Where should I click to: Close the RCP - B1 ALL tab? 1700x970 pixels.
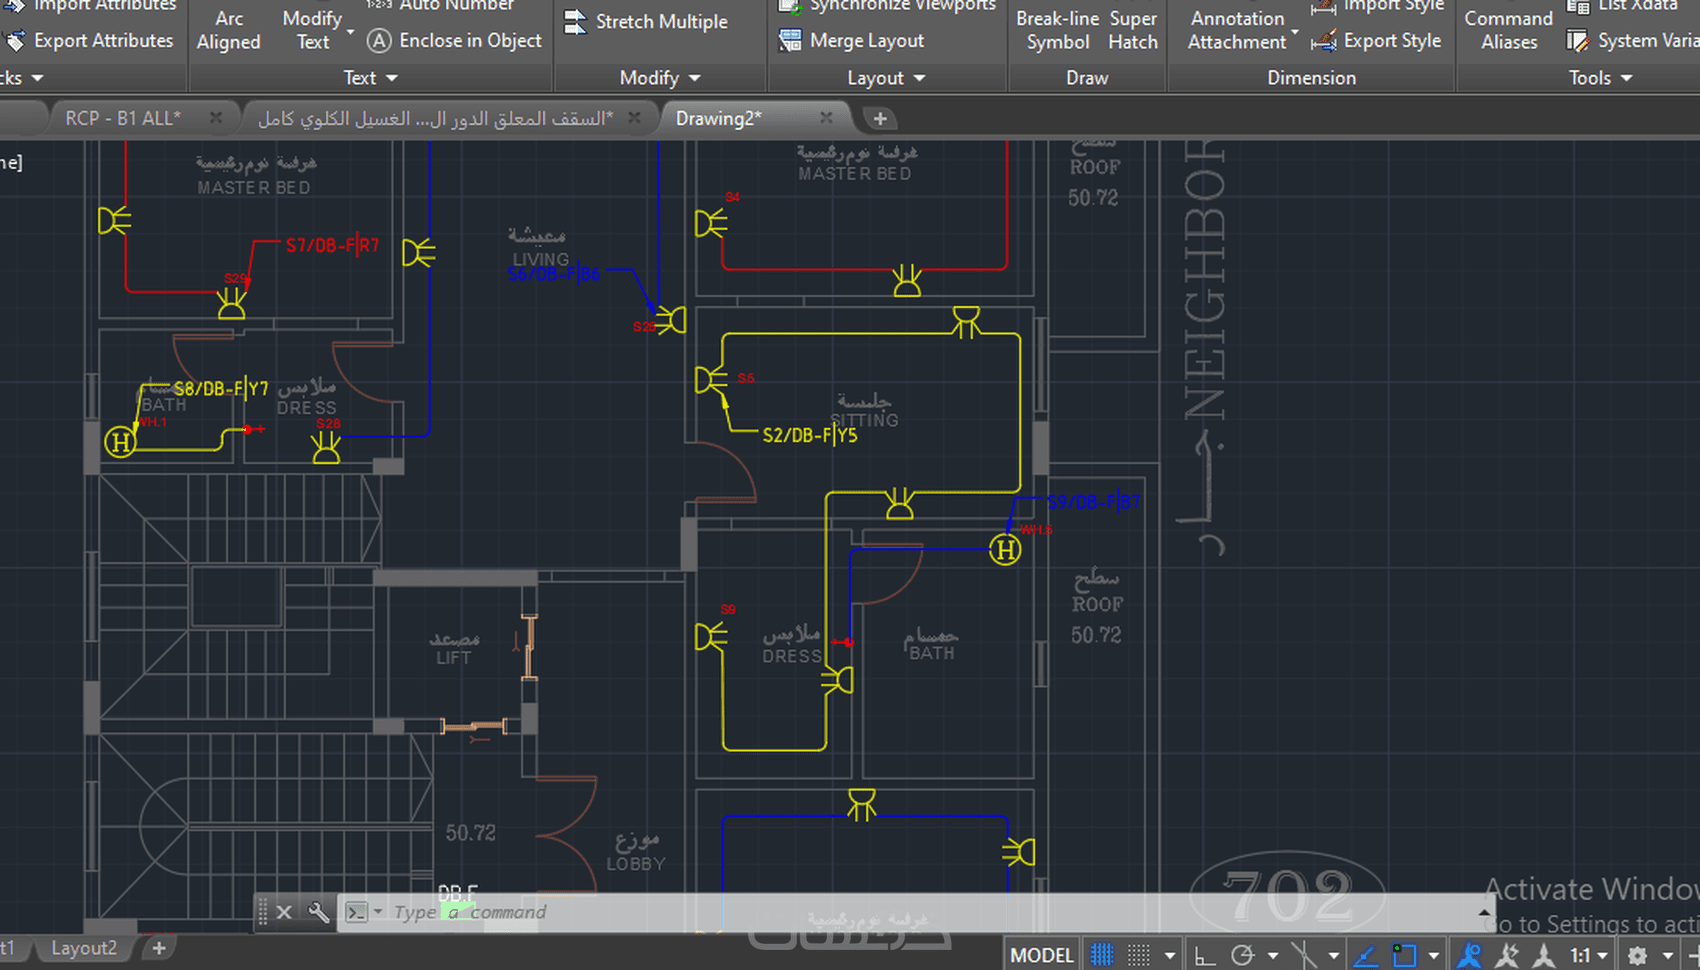216,118
